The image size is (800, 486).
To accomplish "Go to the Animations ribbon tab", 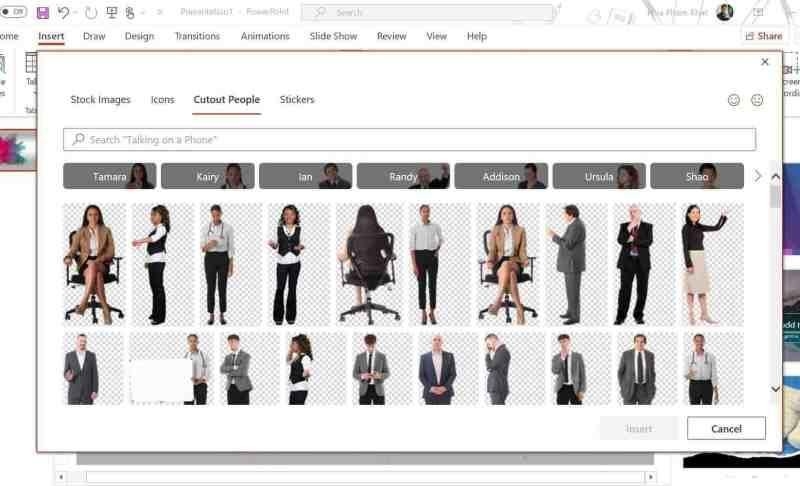I will tap(265, 36).
